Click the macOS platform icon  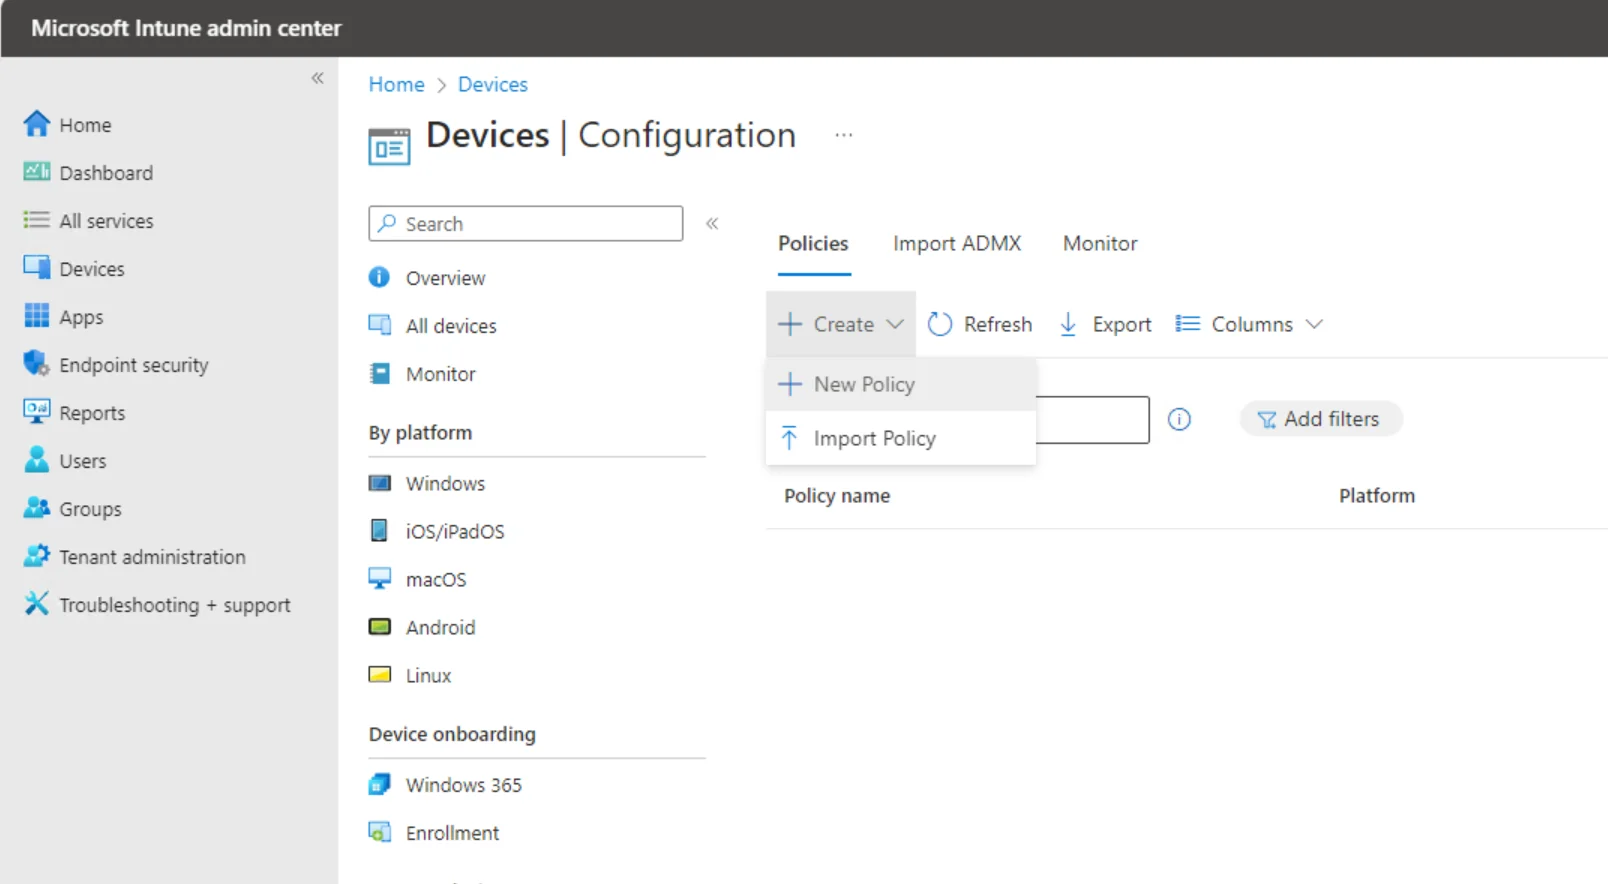coord(380,578)
